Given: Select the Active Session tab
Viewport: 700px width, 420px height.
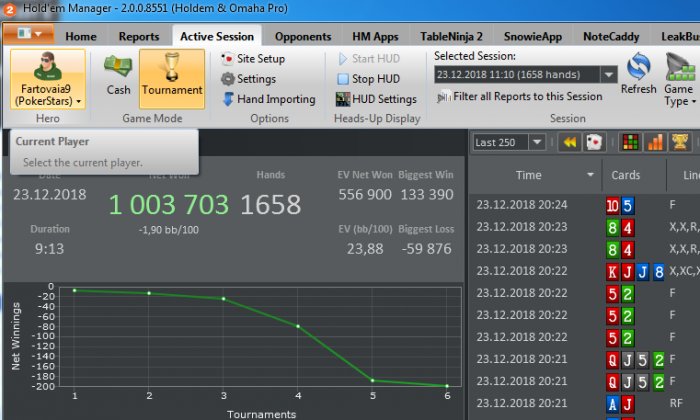Looking at the screenshot, I should [217, 37].
